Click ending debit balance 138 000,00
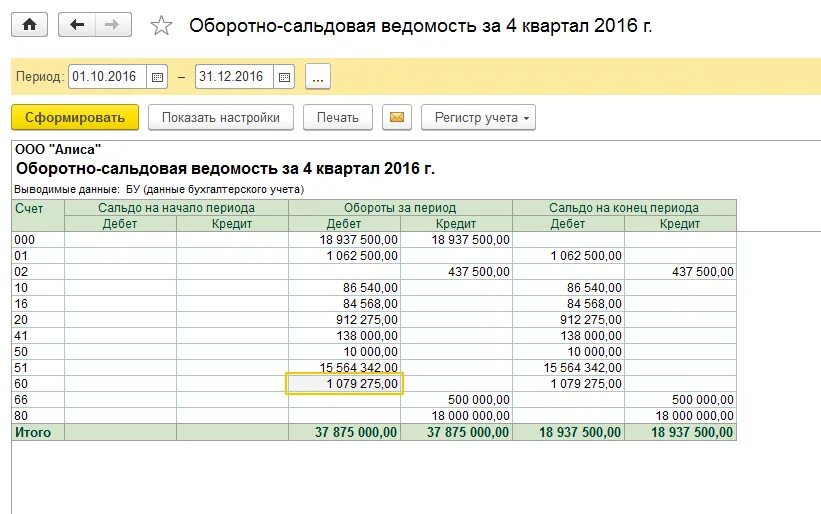Viewport: 821px width, 514px height. [x=568, y=336]
